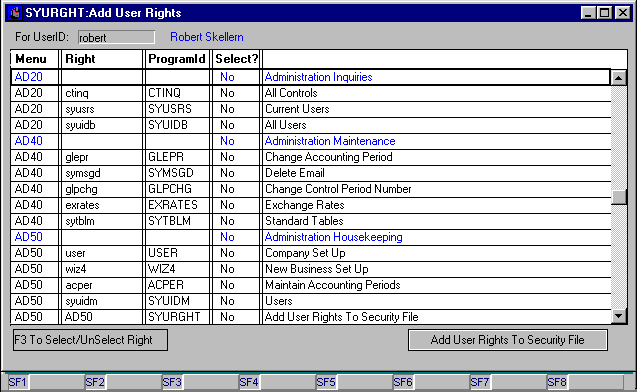Click the SYURGHT program ID cell

177,317
